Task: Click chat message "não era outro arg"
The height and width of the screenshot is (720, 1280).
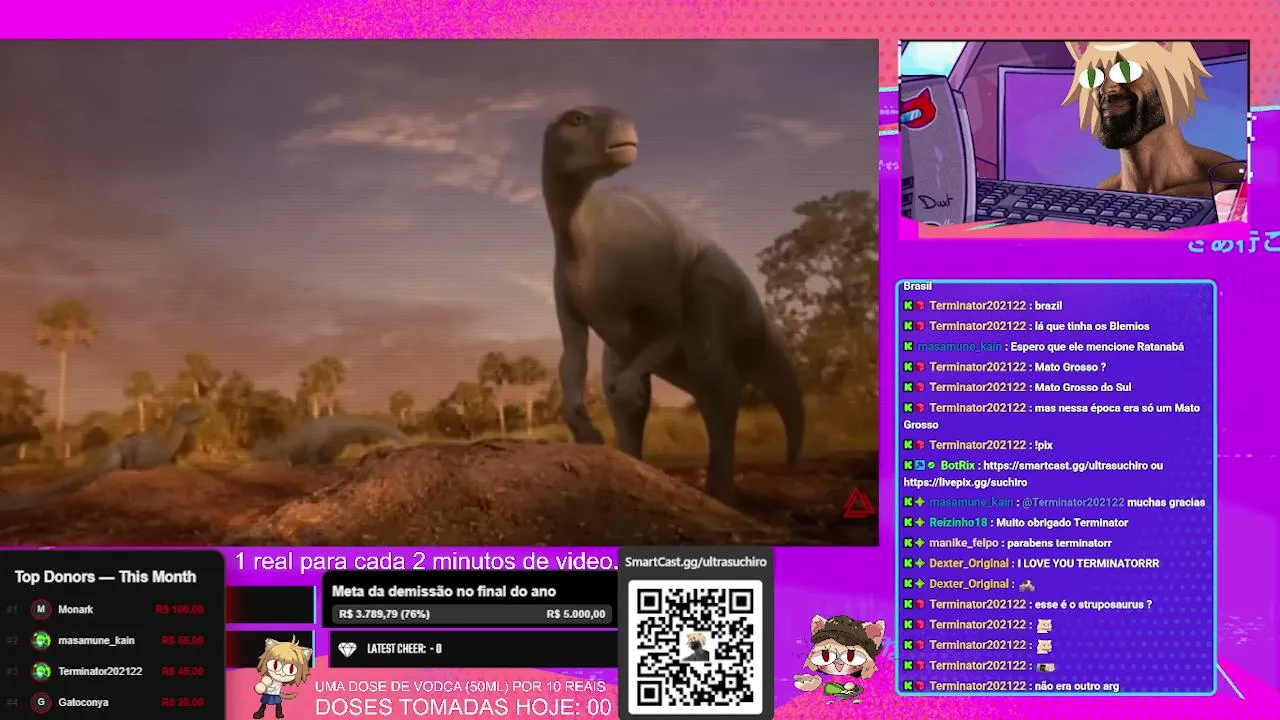Action: click(1076, 686)
